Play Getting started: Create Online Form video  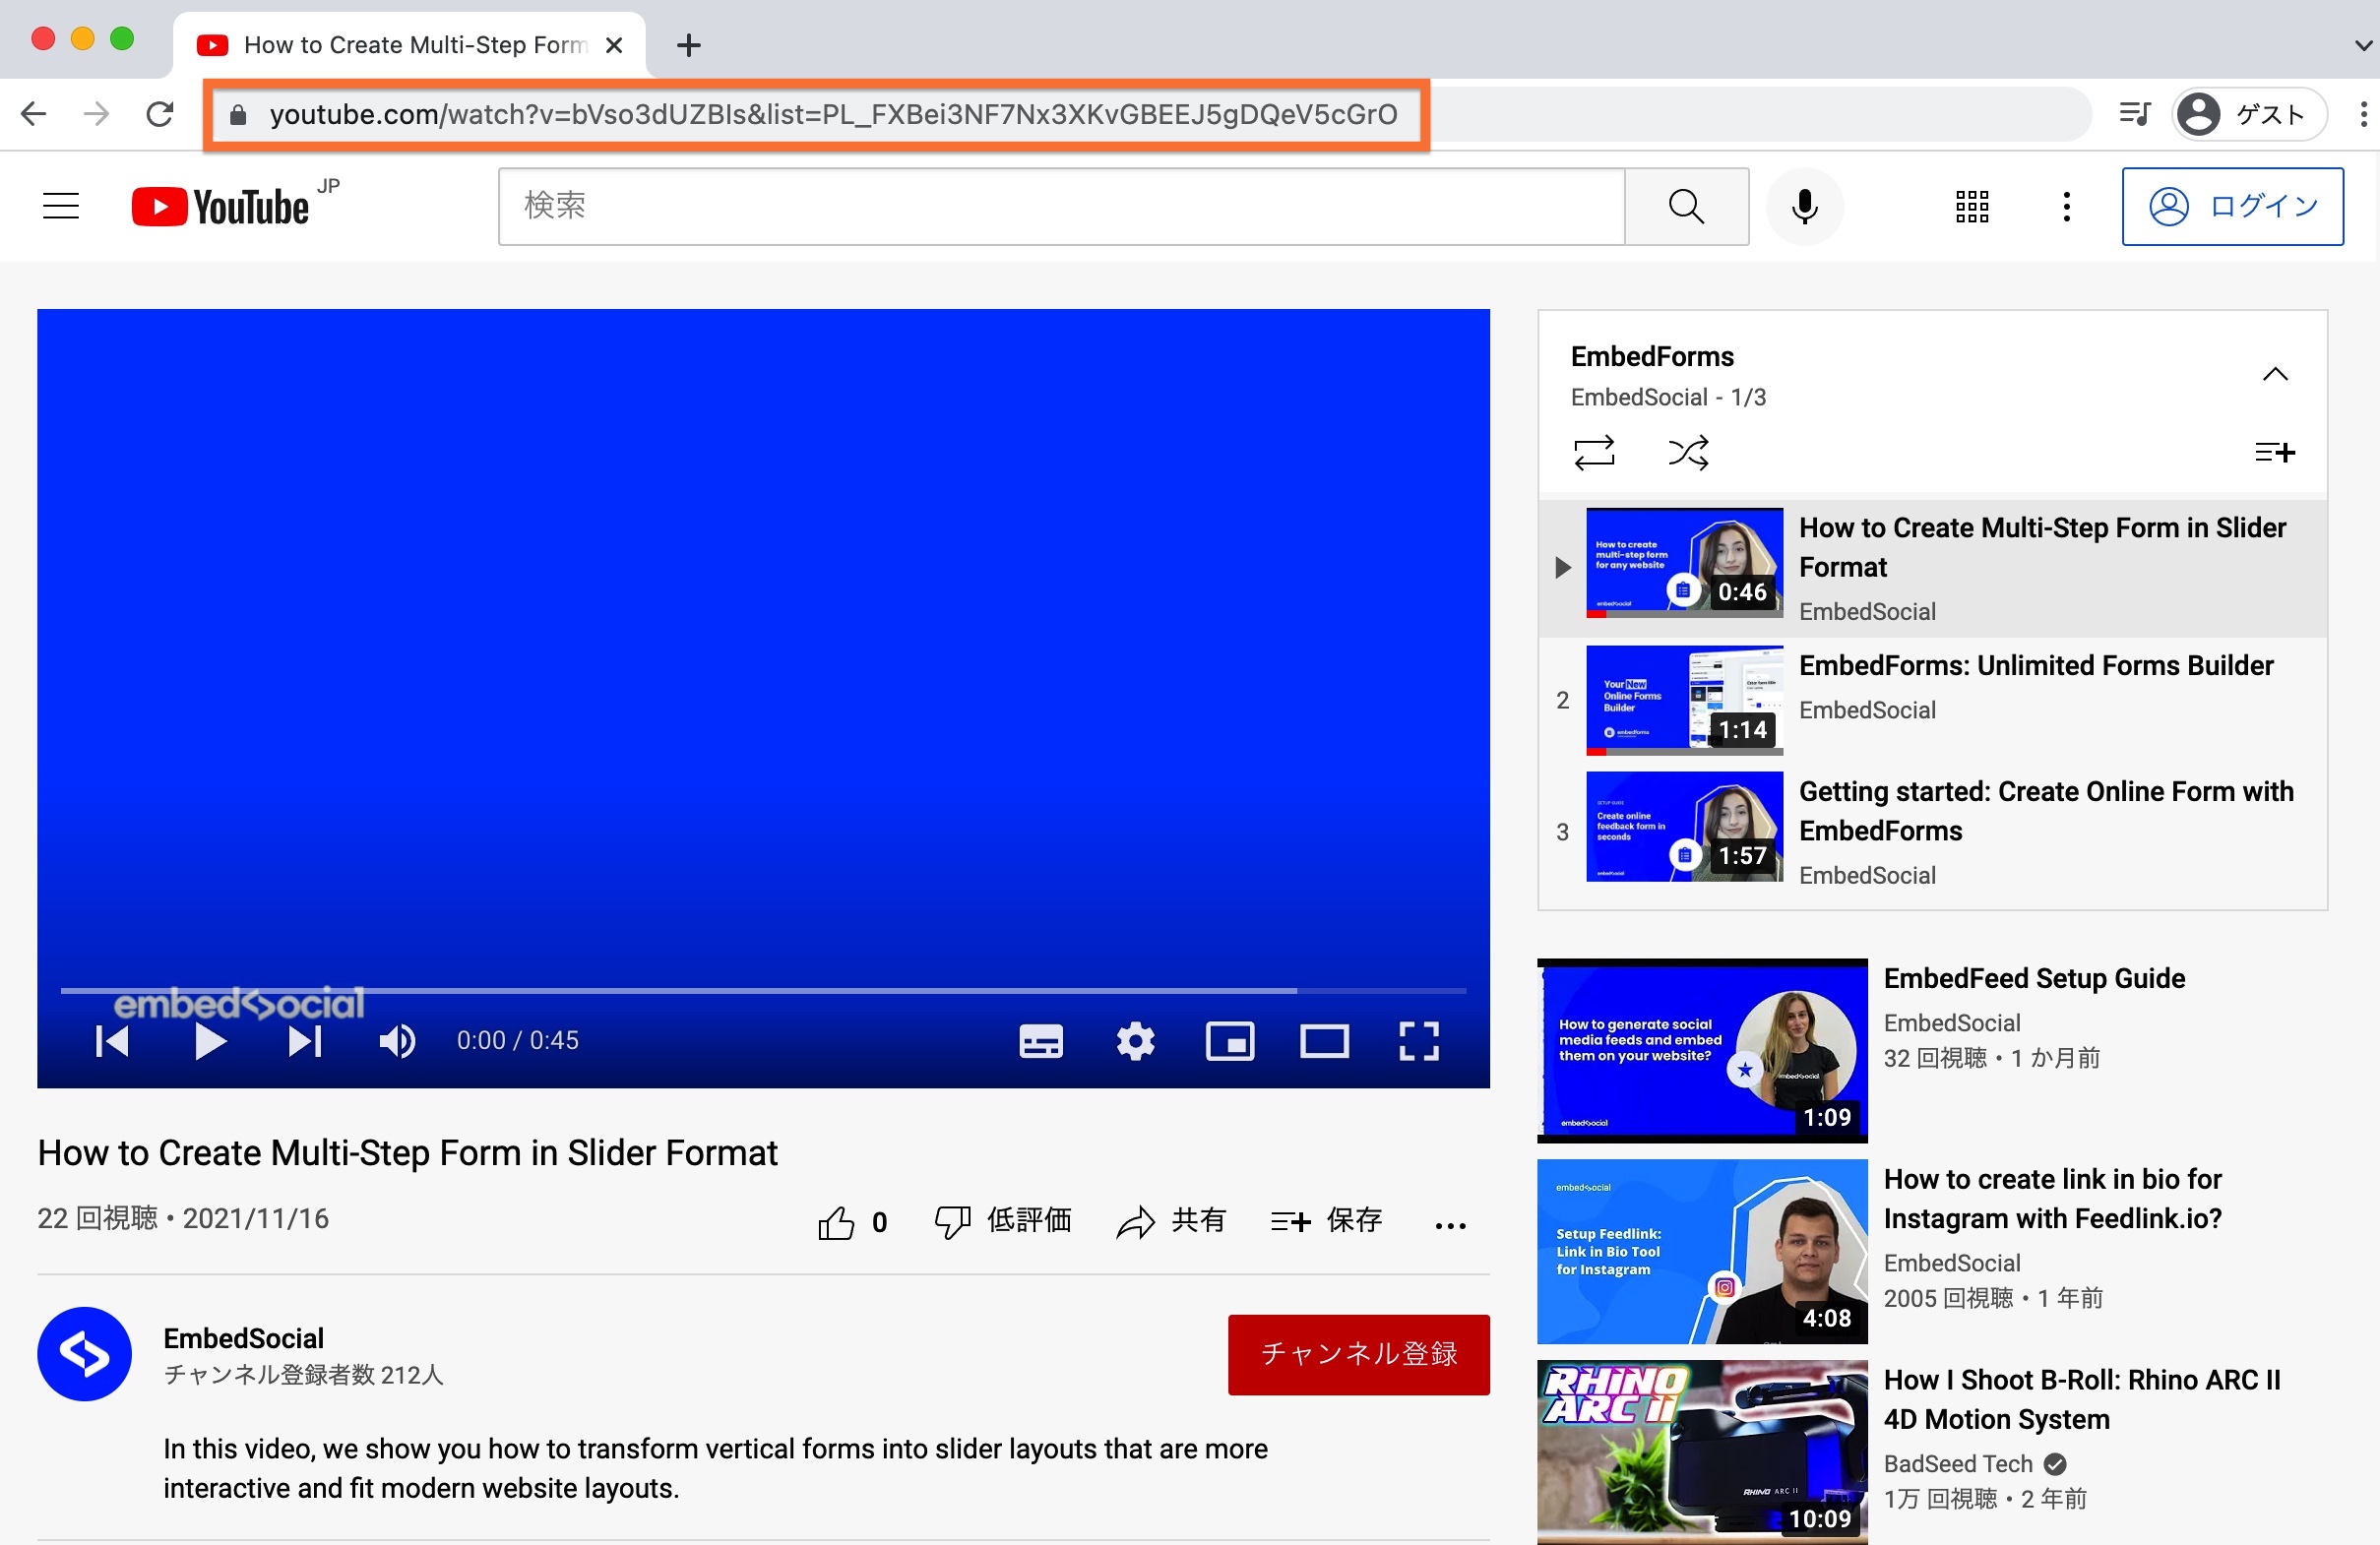[2046, 811]
